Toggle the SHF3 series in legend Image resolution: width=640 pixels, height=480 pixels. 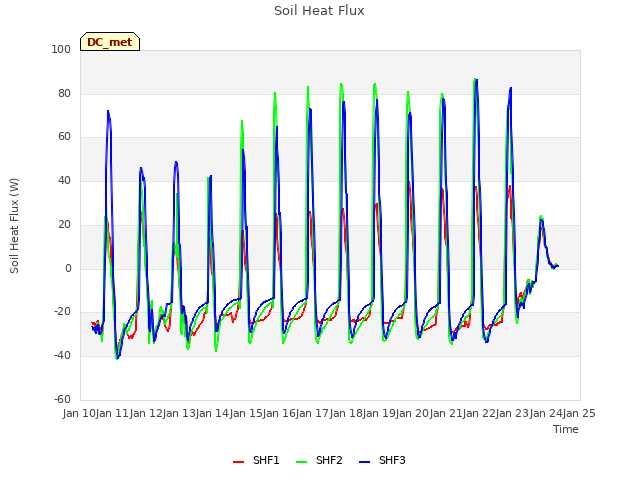point(382,460)
